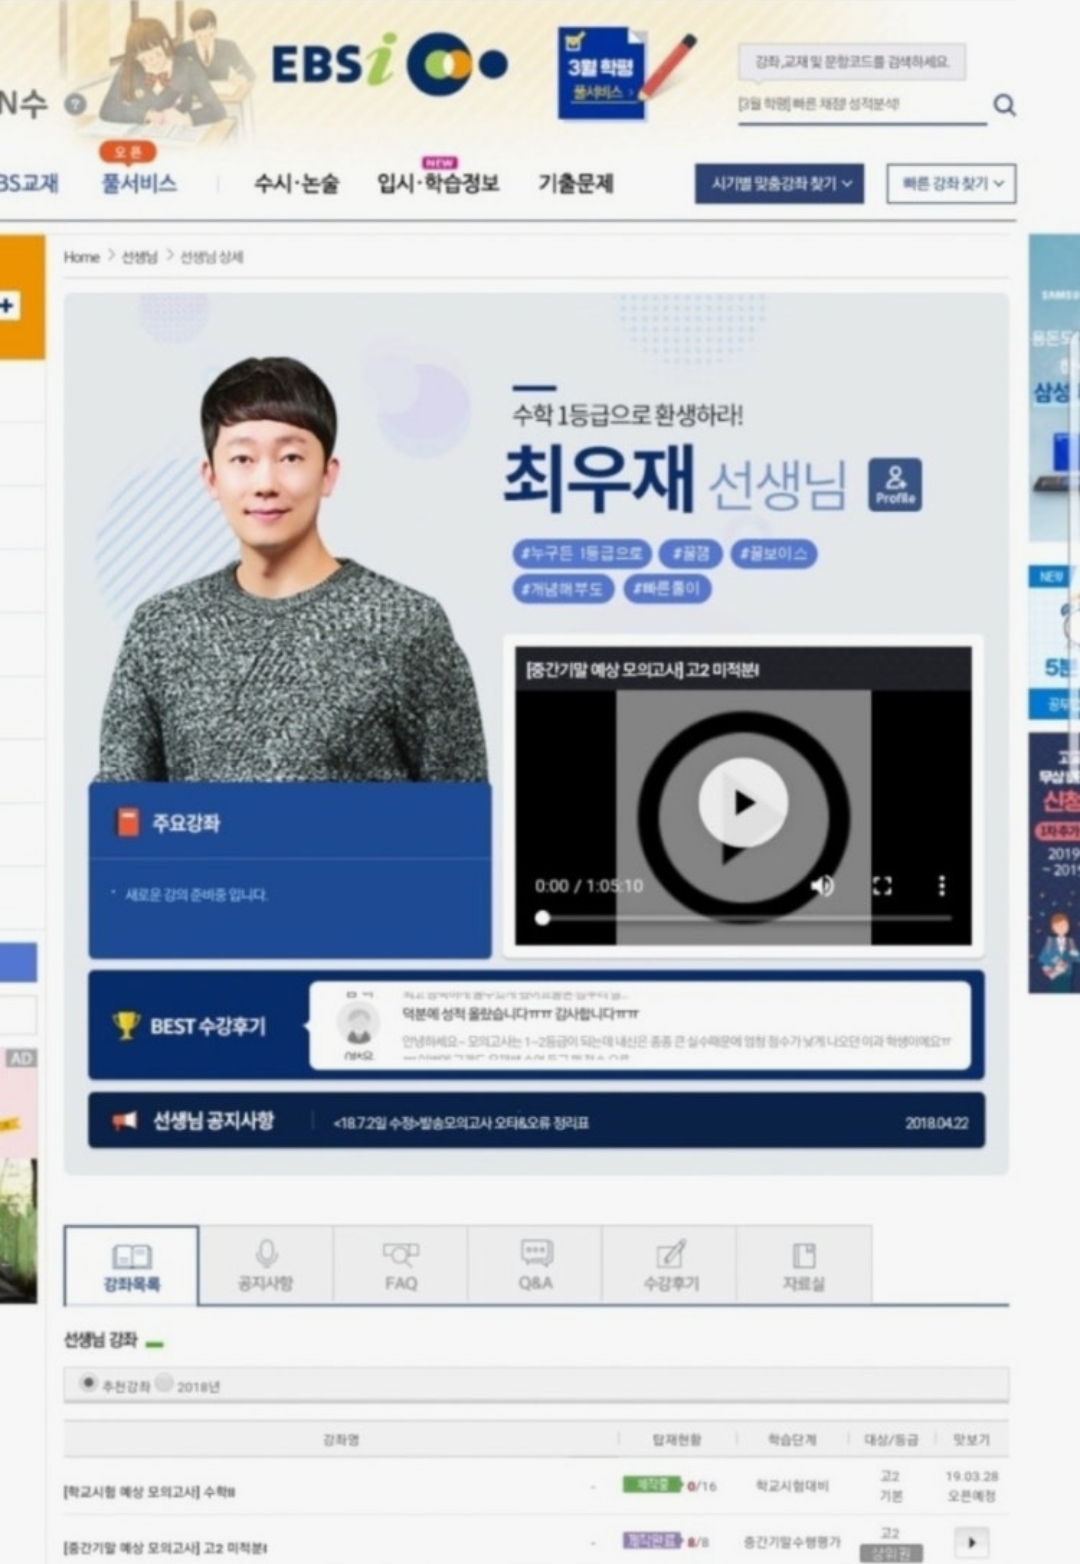
Task: Select the 강좌목록 tab
Action: click(x=131, y=1266)
